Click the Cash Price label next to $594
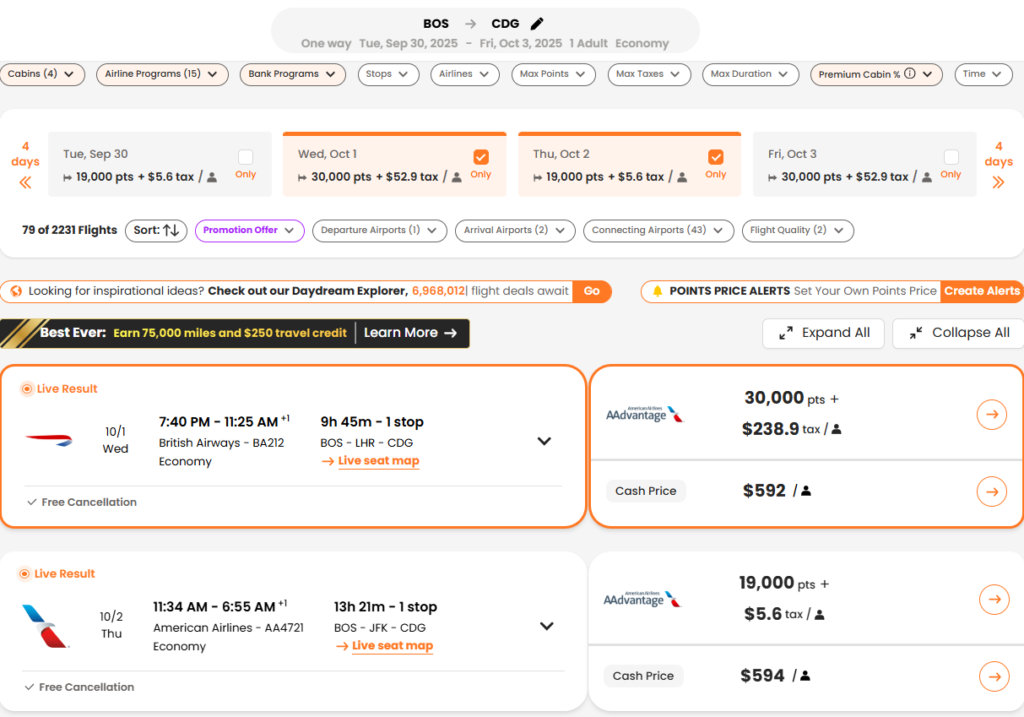 click(643, 676)
